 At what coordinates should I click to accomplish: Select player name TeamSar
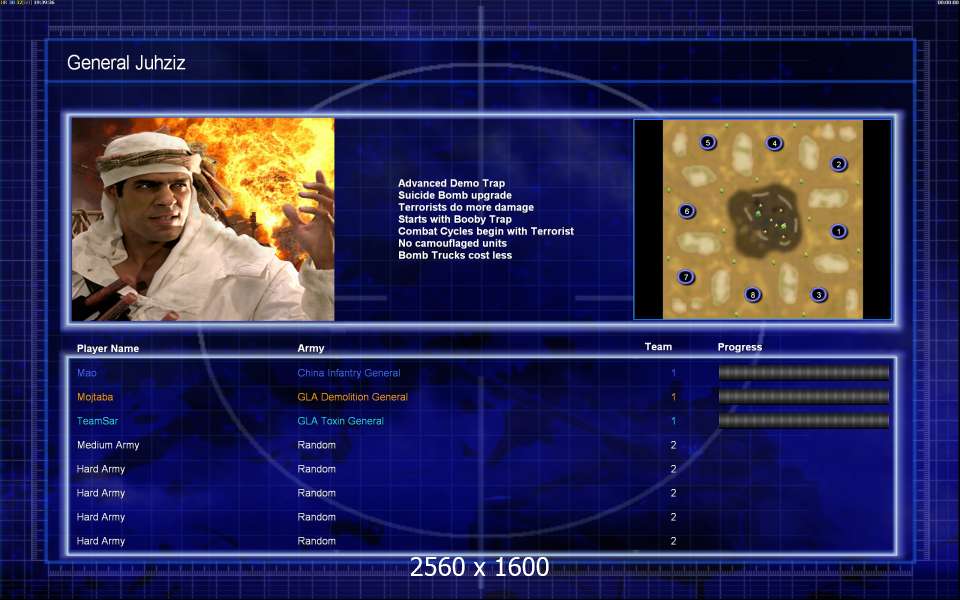click(97, 421)
